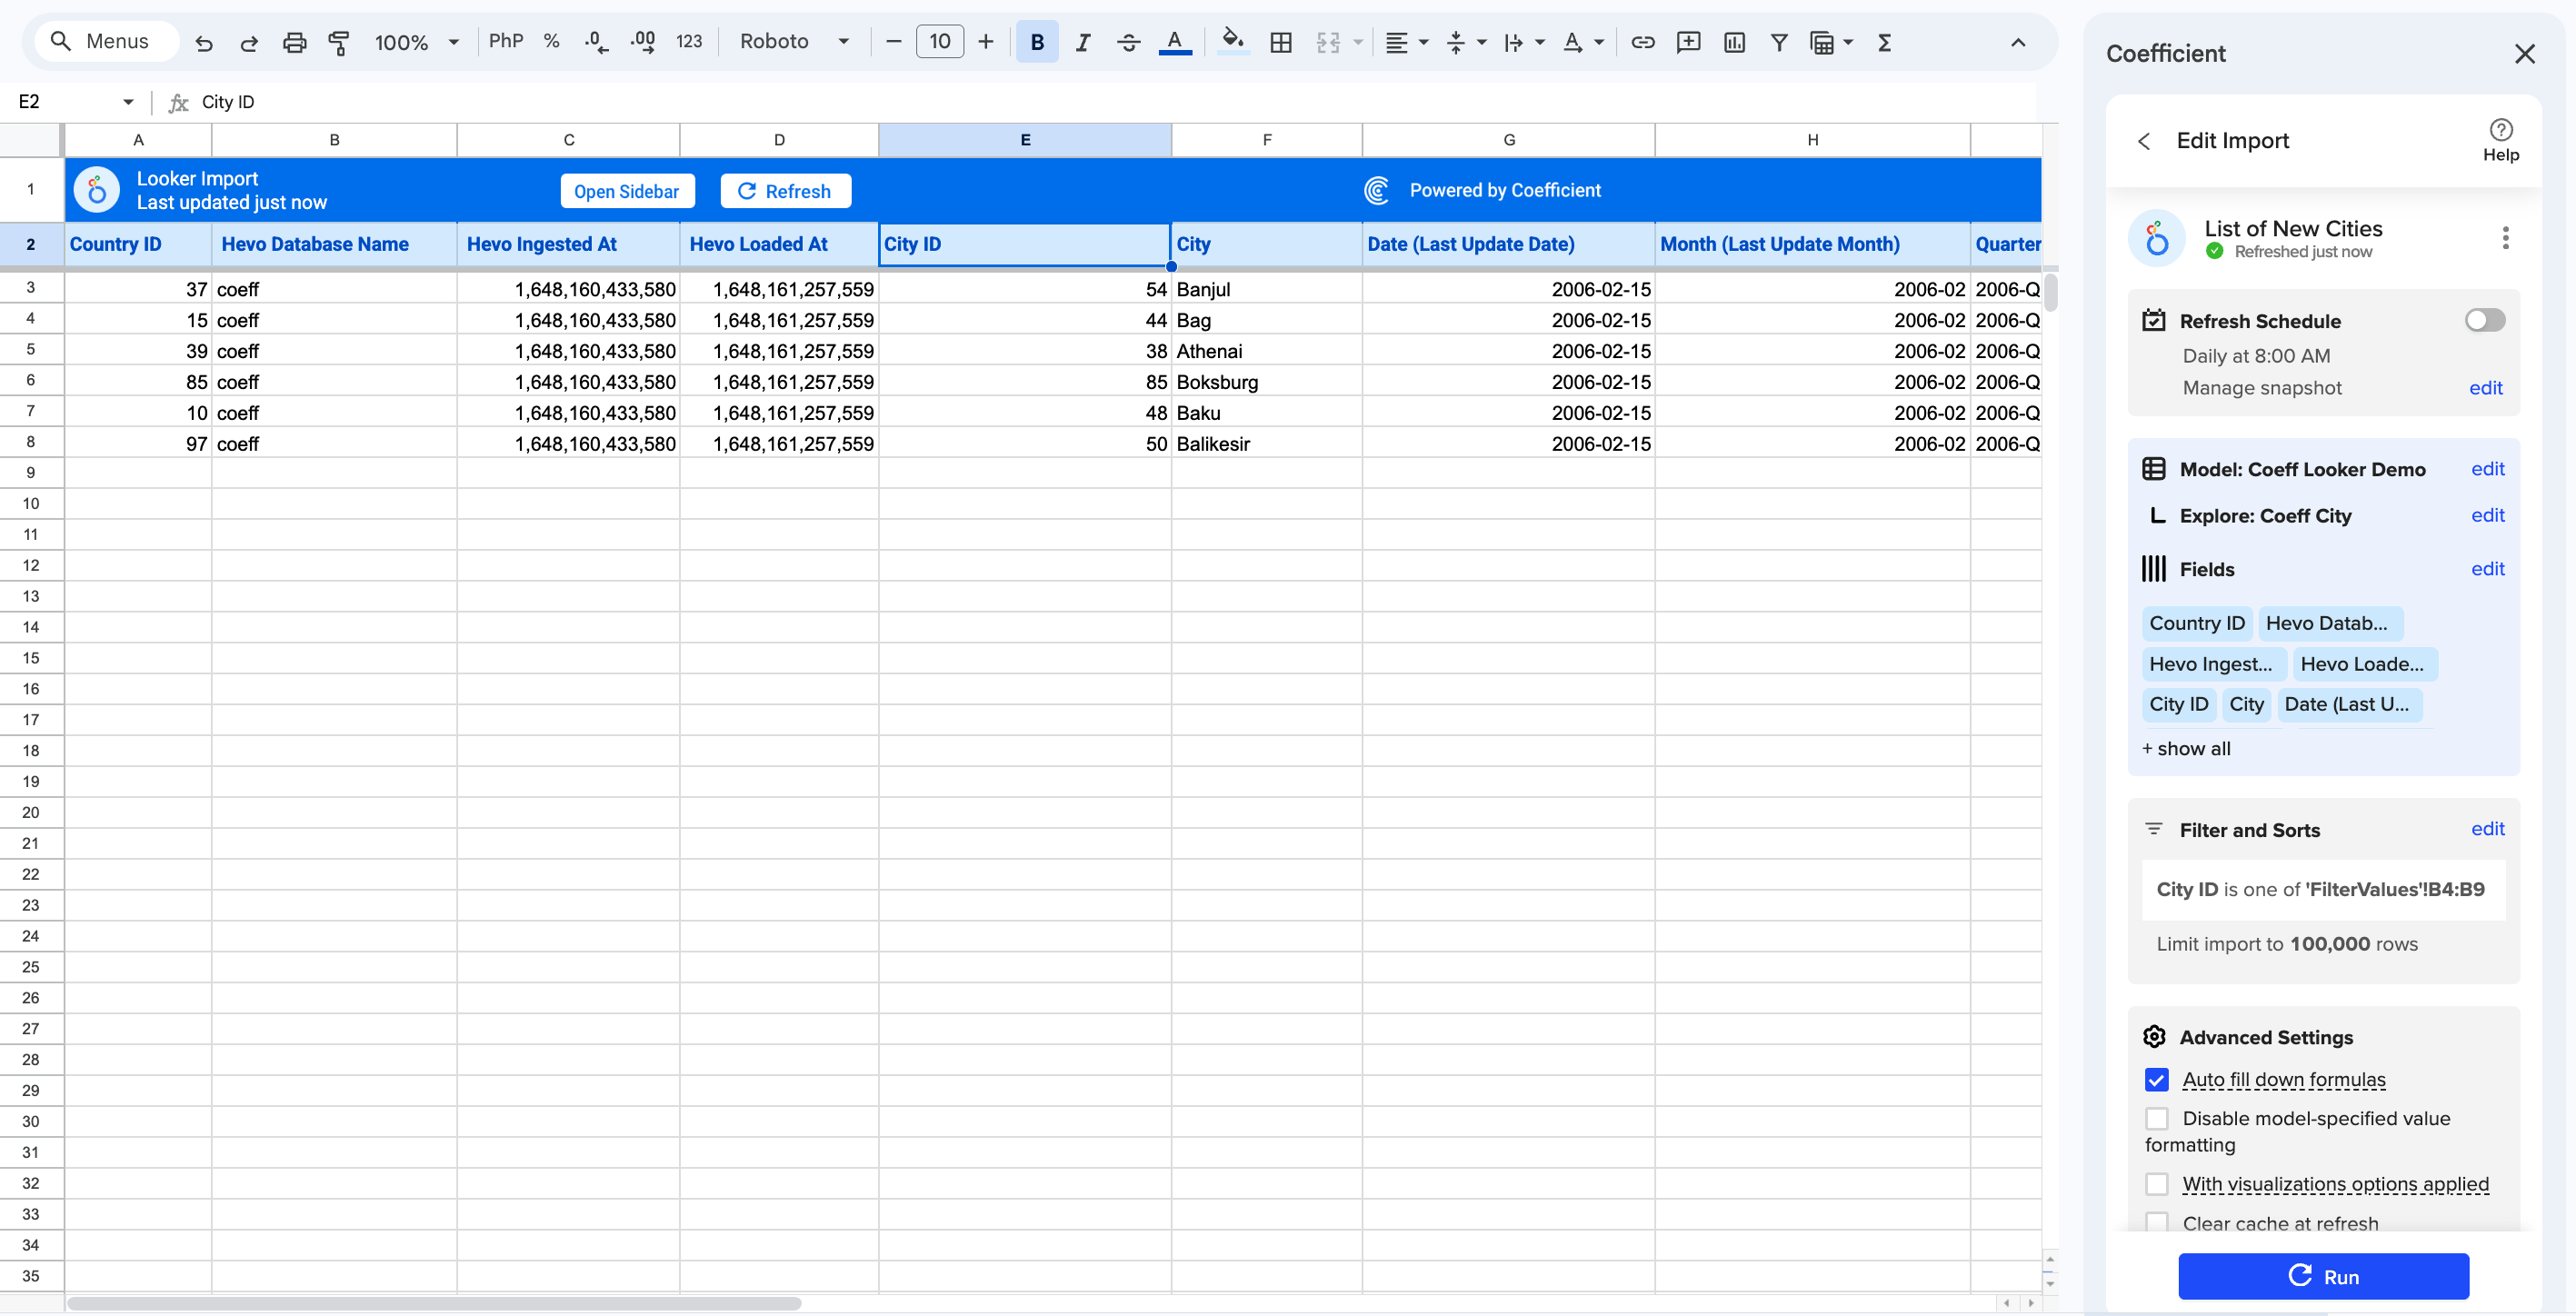2576x1316 pixels.
Task: Apply percent format to cells
Action: point(551,42)
